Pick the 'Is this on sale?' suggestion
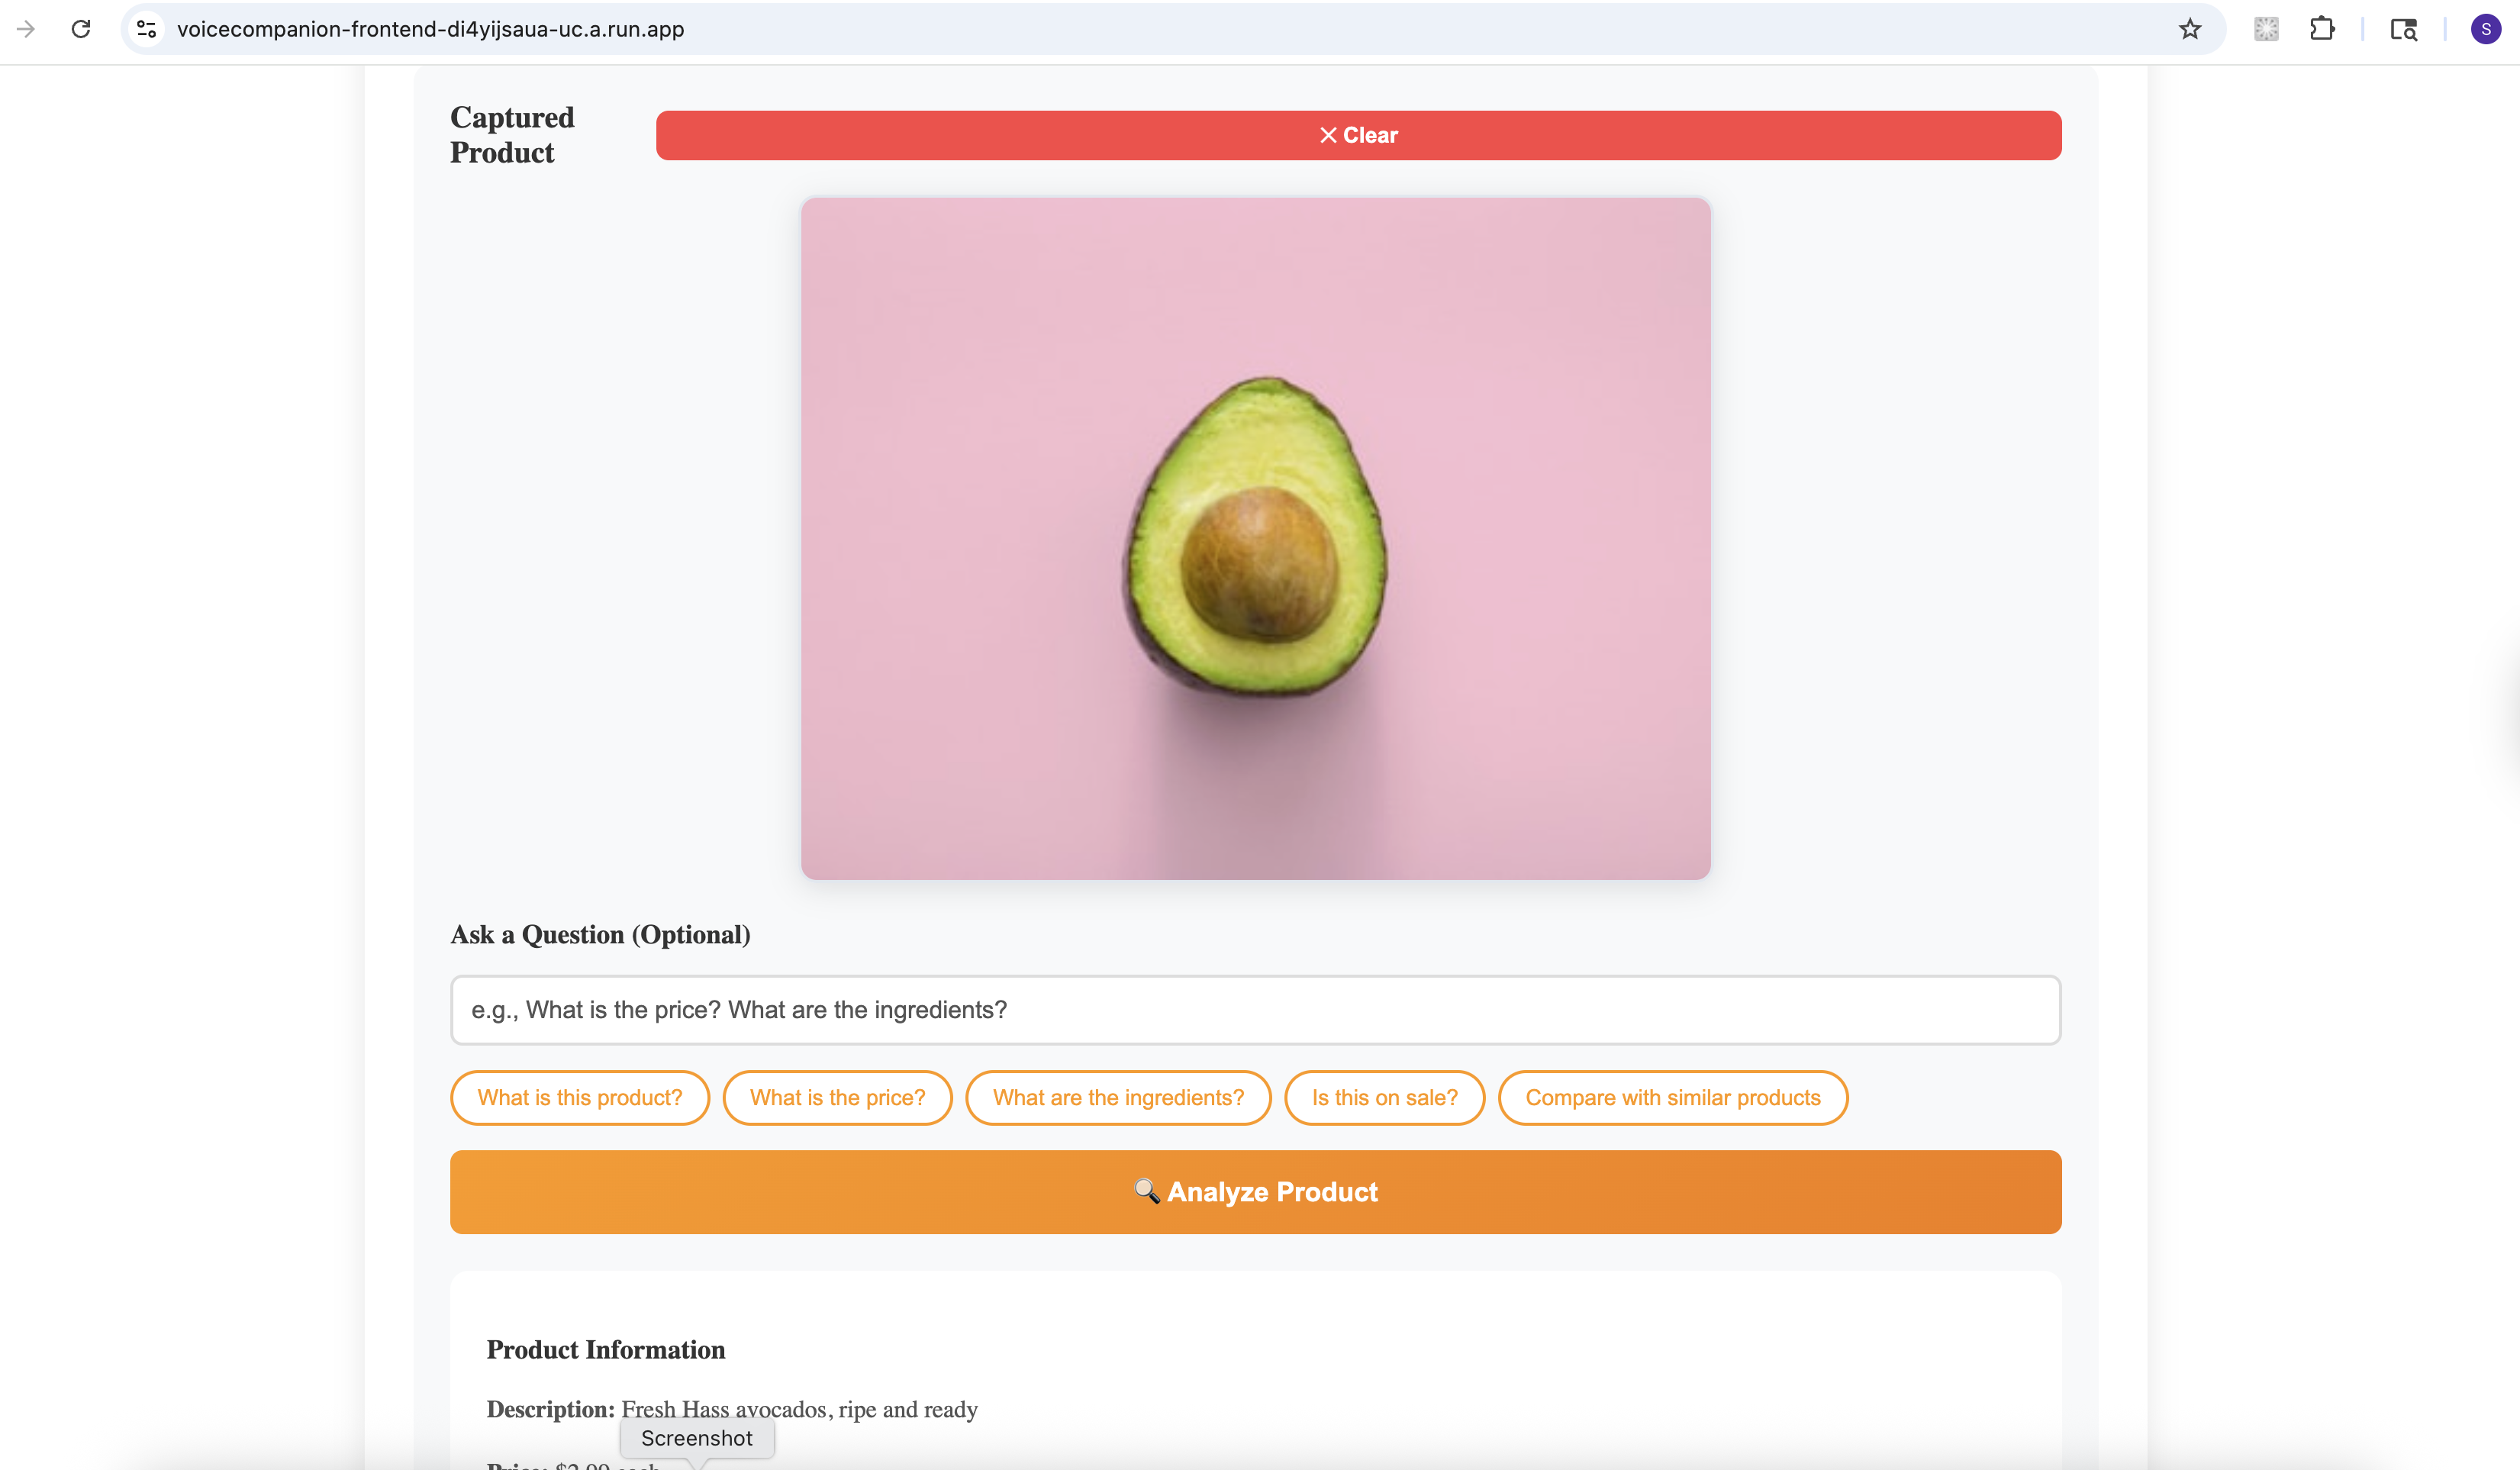2520x1470 pixels. coord(1384,1097)
